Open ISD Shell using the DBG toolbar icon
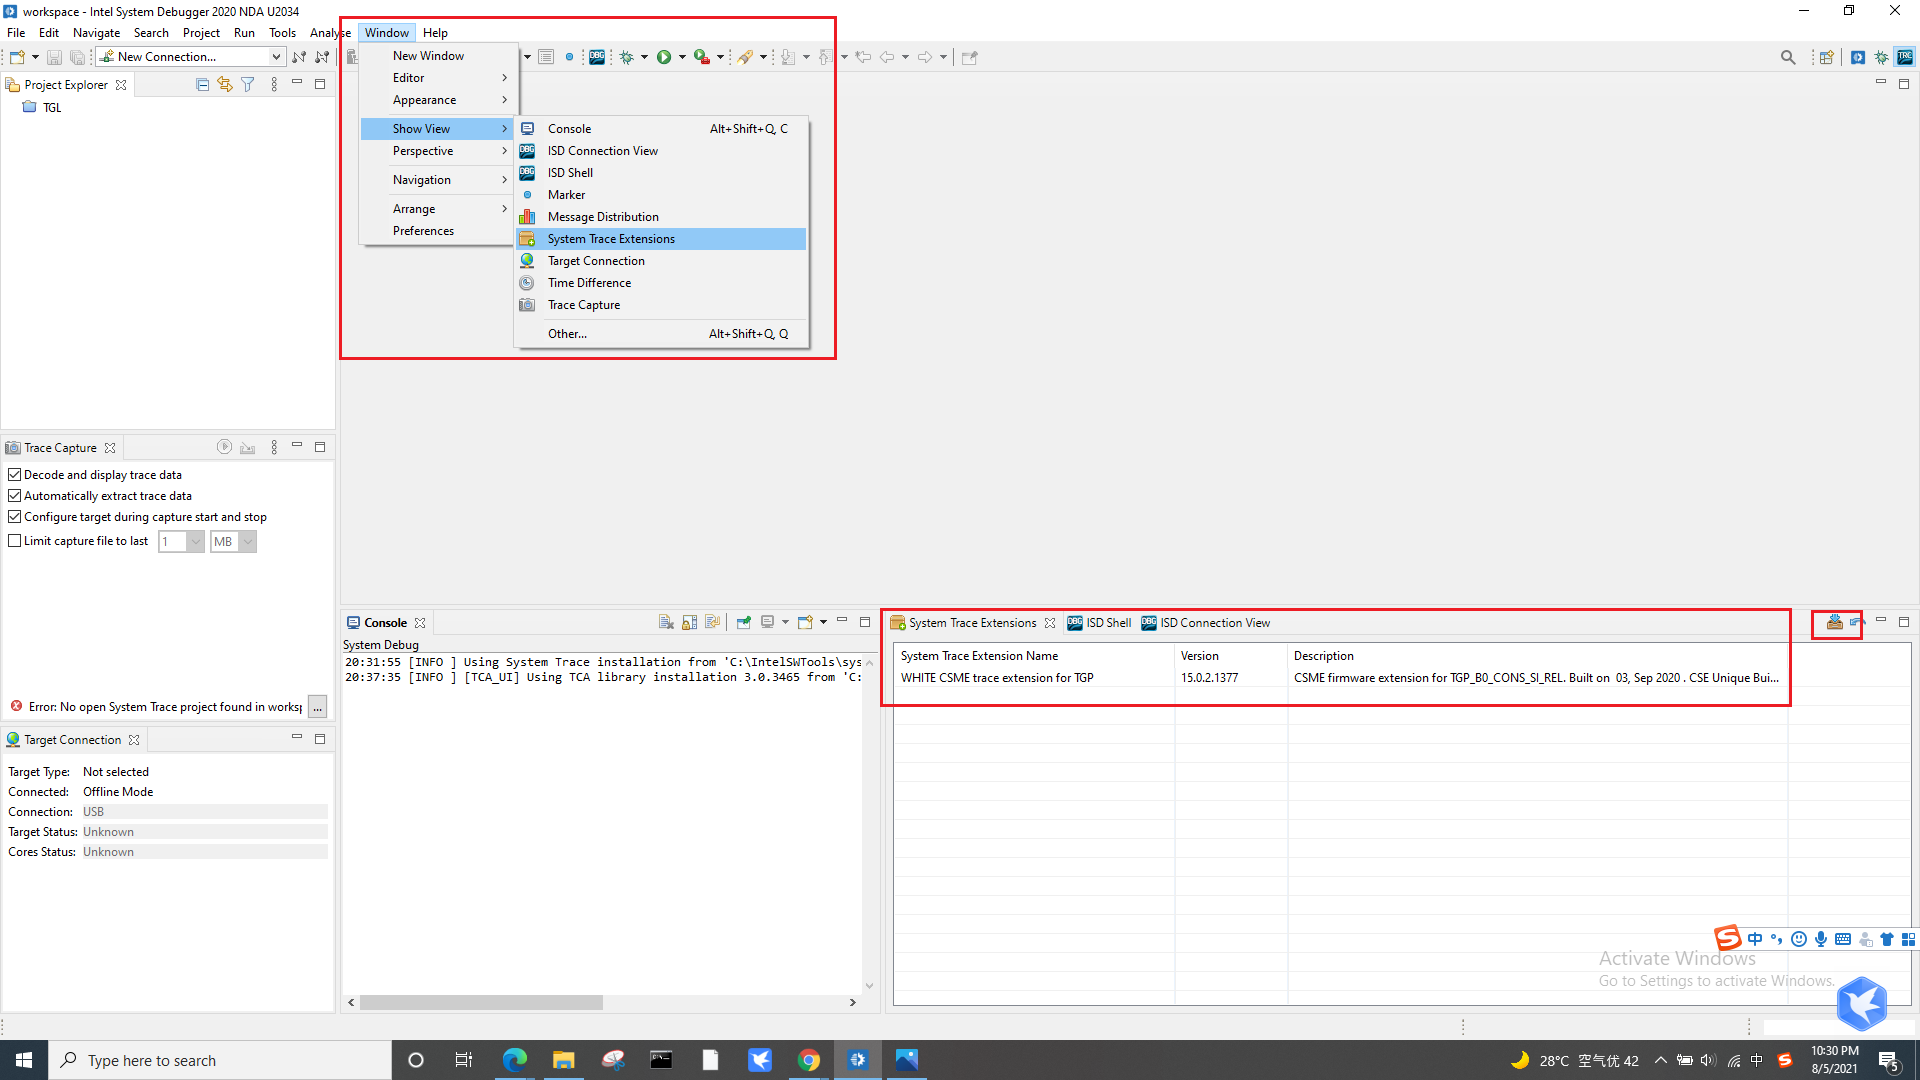 pos(597,57)
